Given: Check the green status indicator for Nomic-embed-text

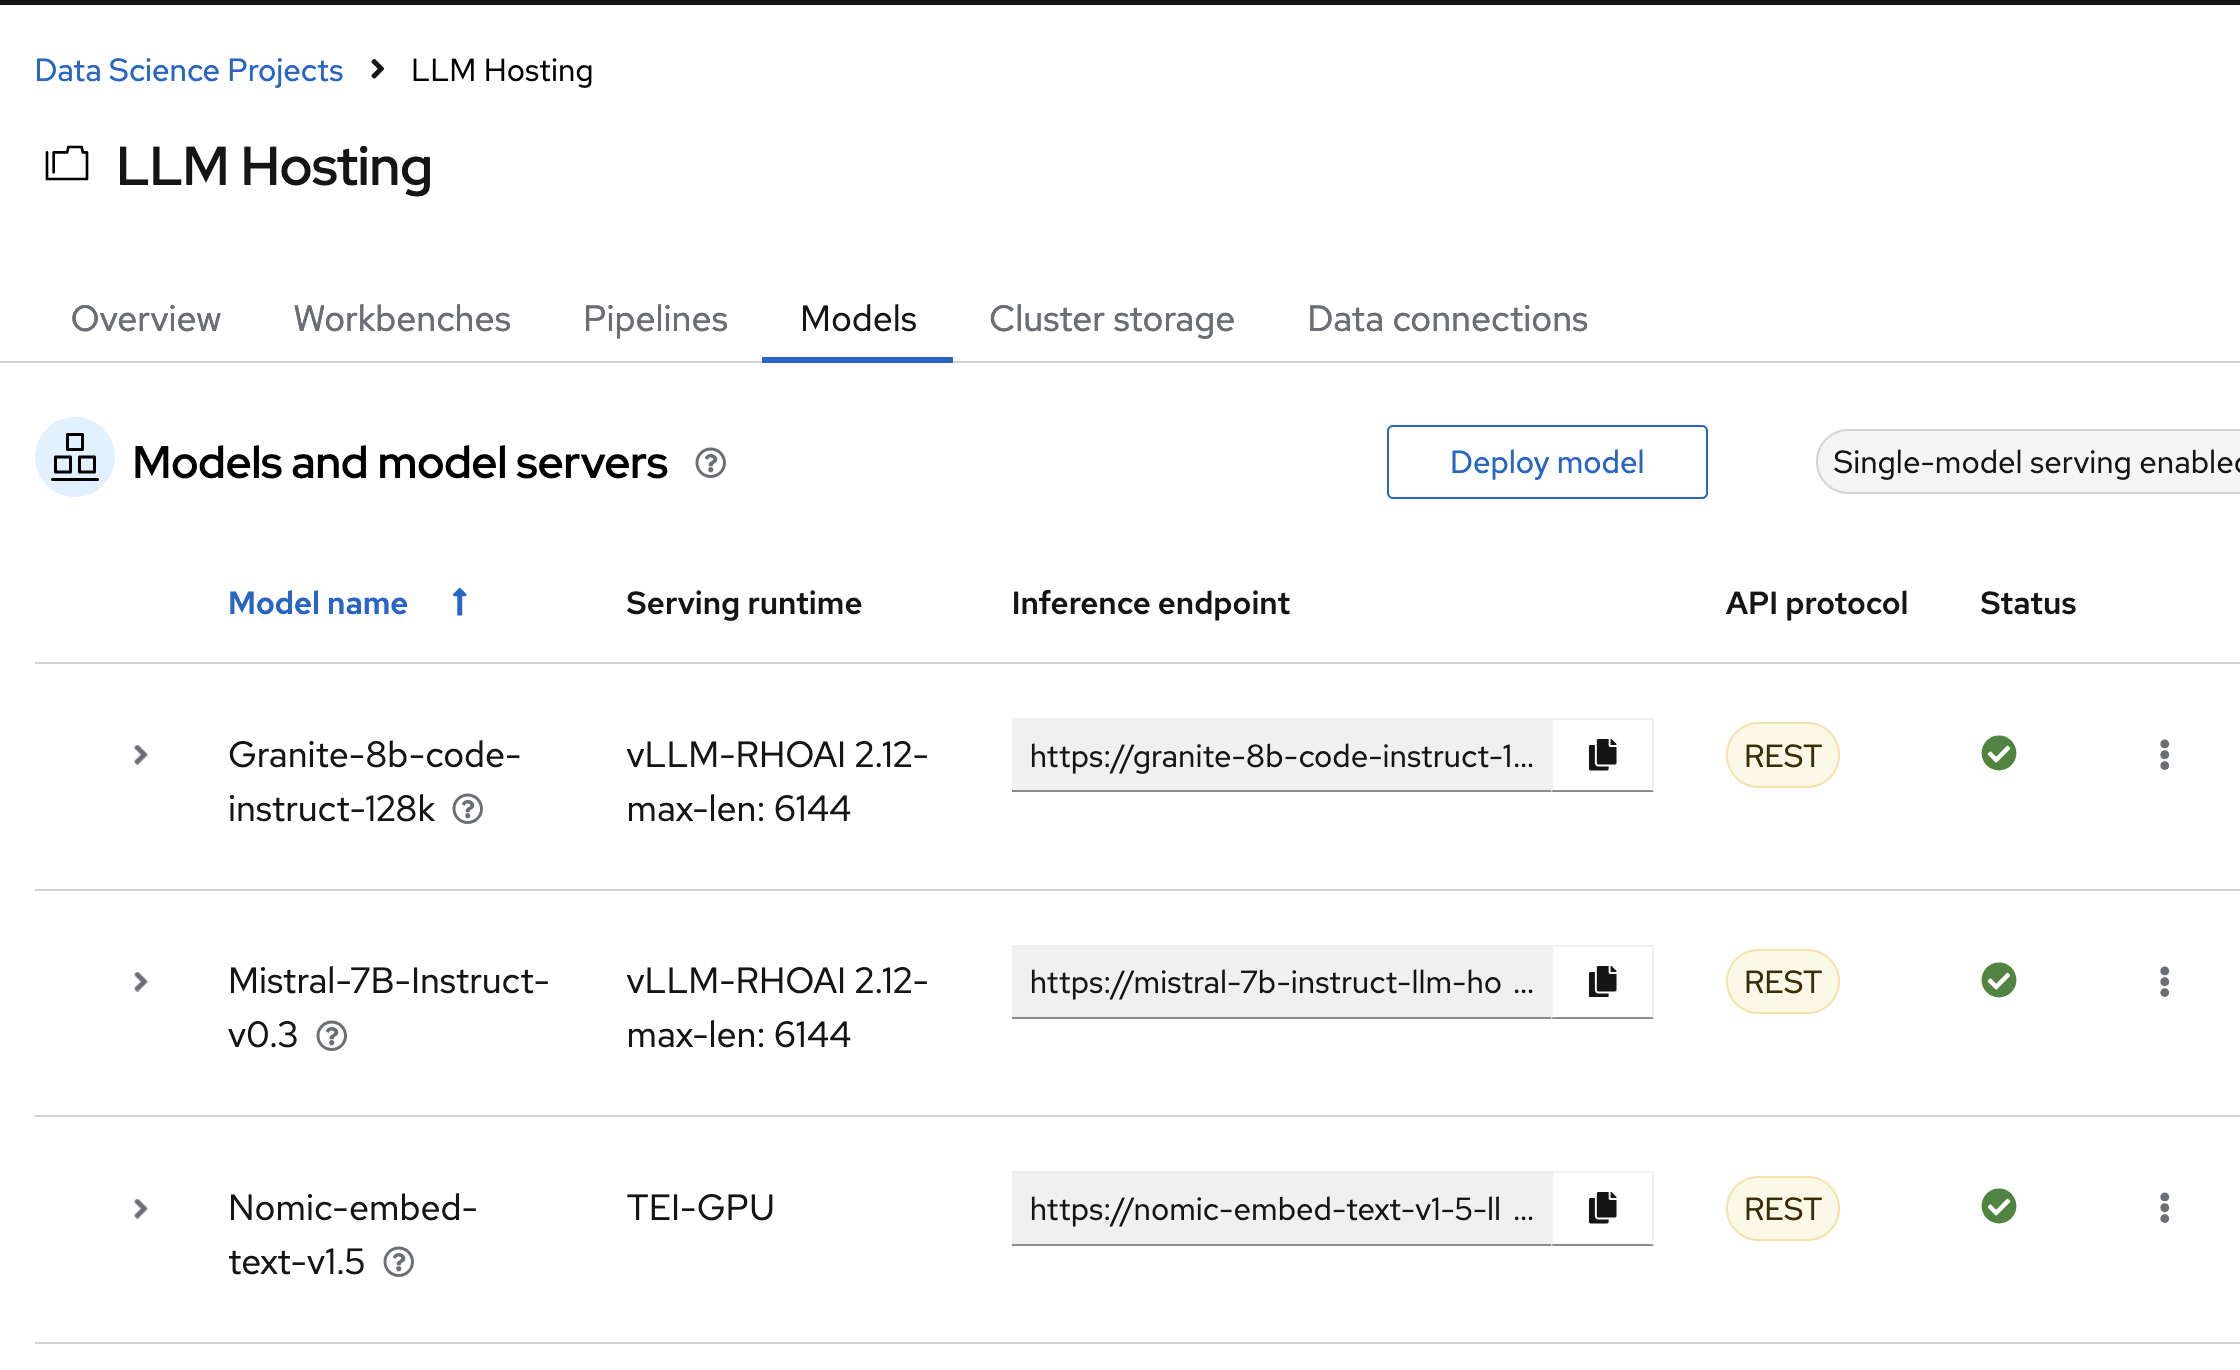Looking at the screenshot, I should click(1998, 1207).
